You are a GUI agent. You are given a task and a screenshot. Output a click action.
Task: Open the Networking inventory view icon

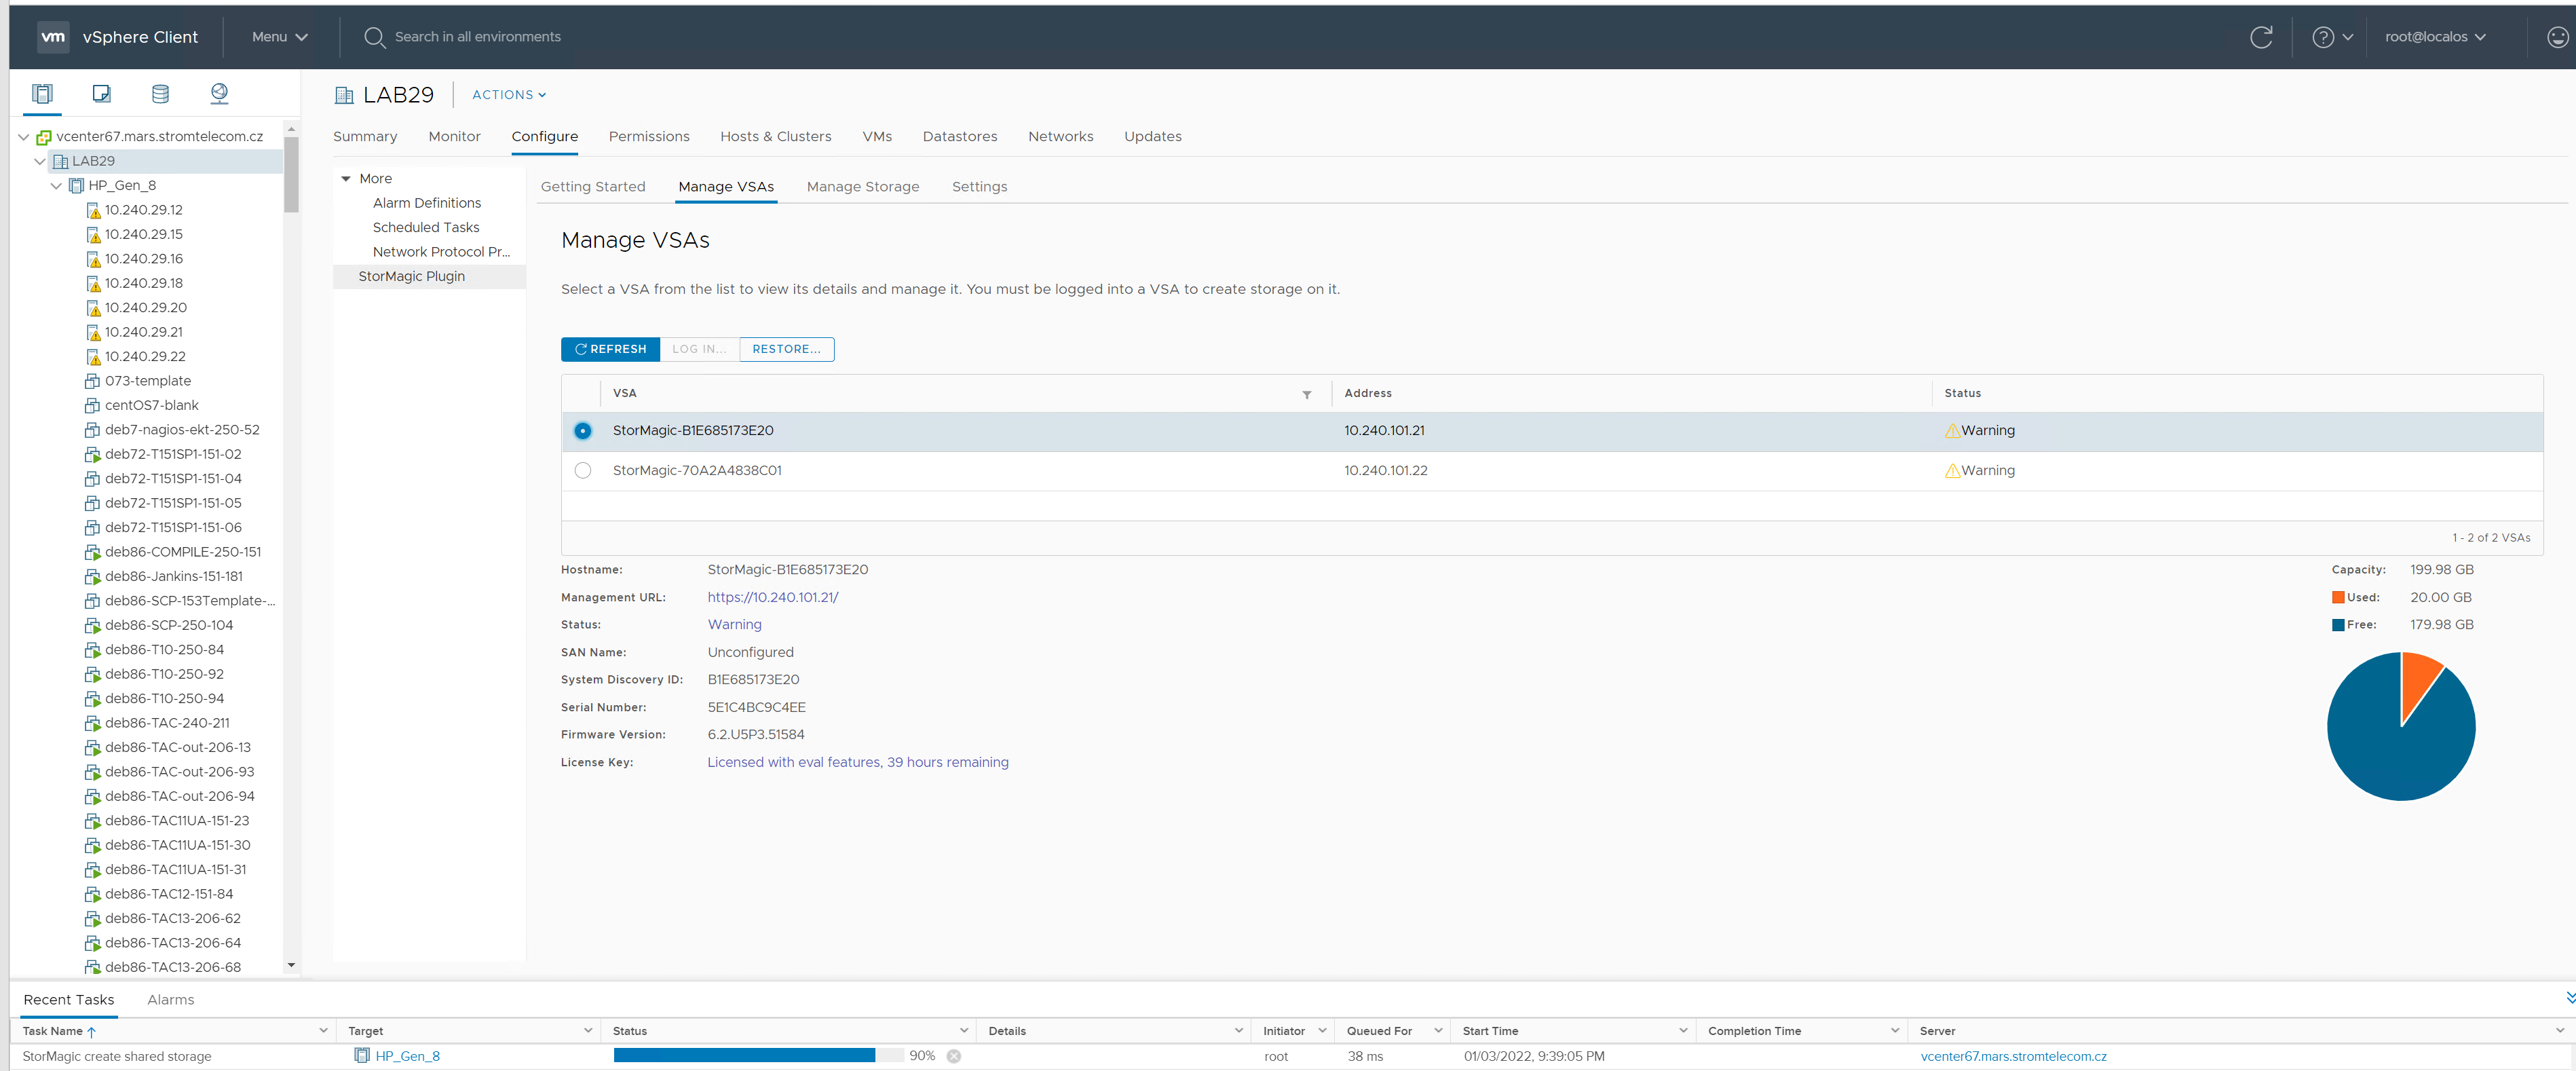tap(219, 94)
